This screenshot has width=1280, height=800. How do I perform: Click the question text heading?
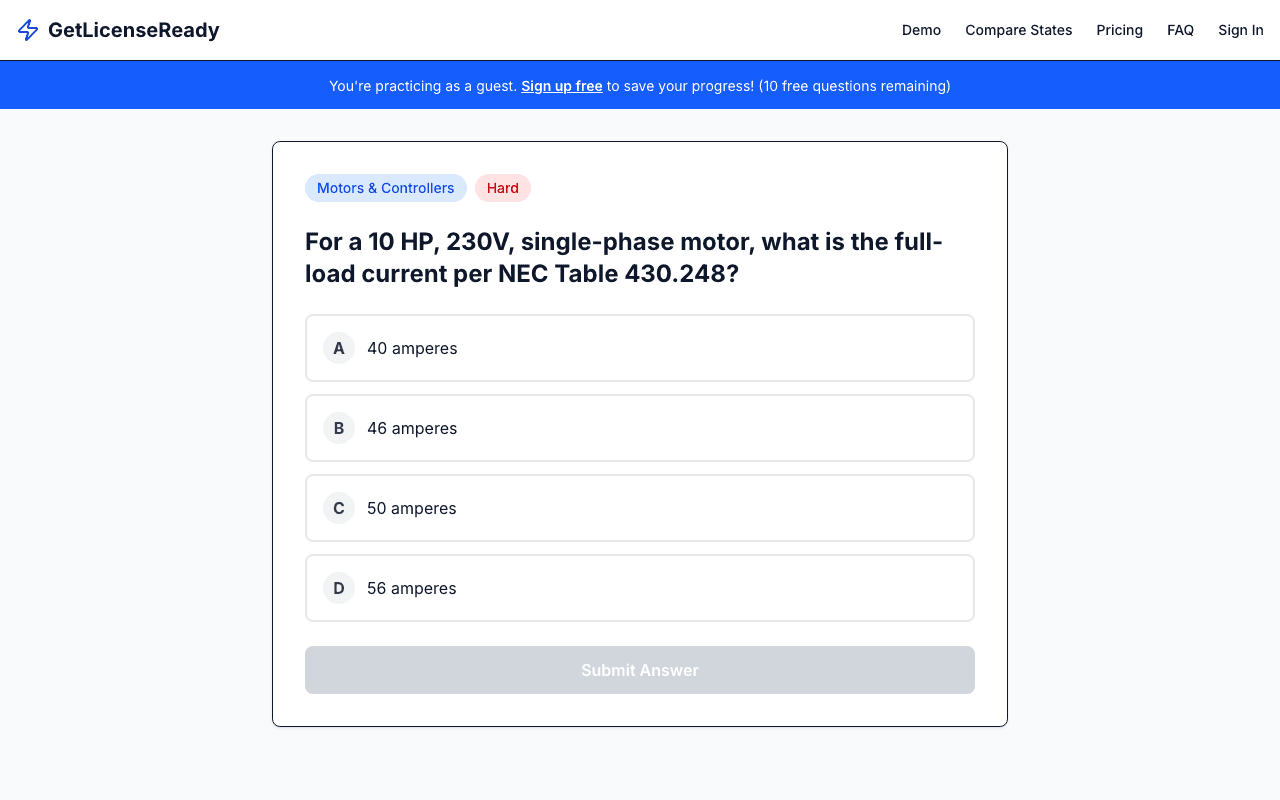pyautogui.click(x=623, y=257)
